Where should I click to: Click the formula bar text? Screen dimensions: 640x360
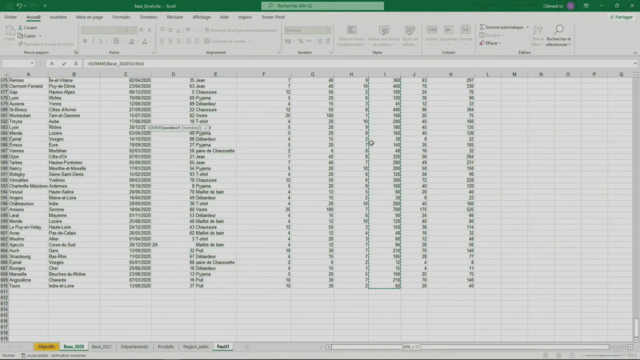[x=116, y=64]
